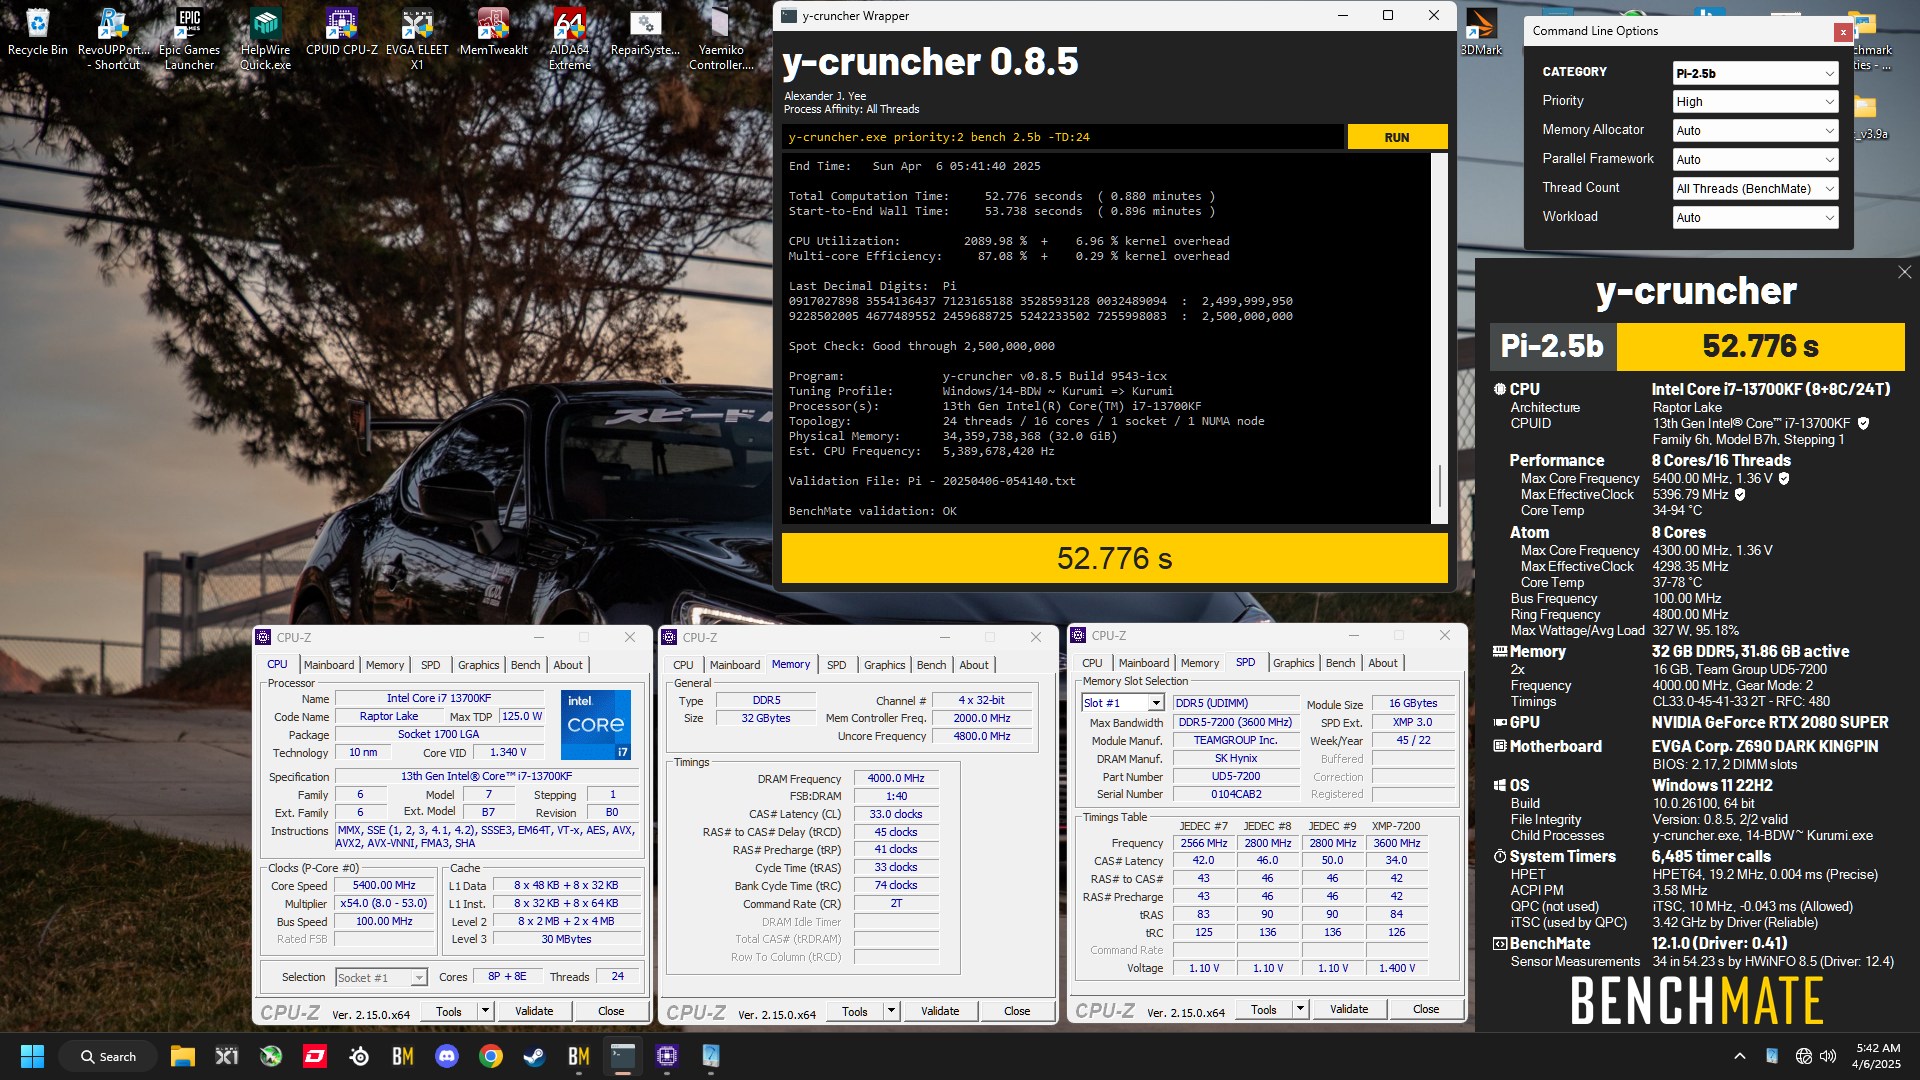Open the Windows Start menu
The height and width of the screenshot is (1080, 1920).
[x=32, y=1056]
